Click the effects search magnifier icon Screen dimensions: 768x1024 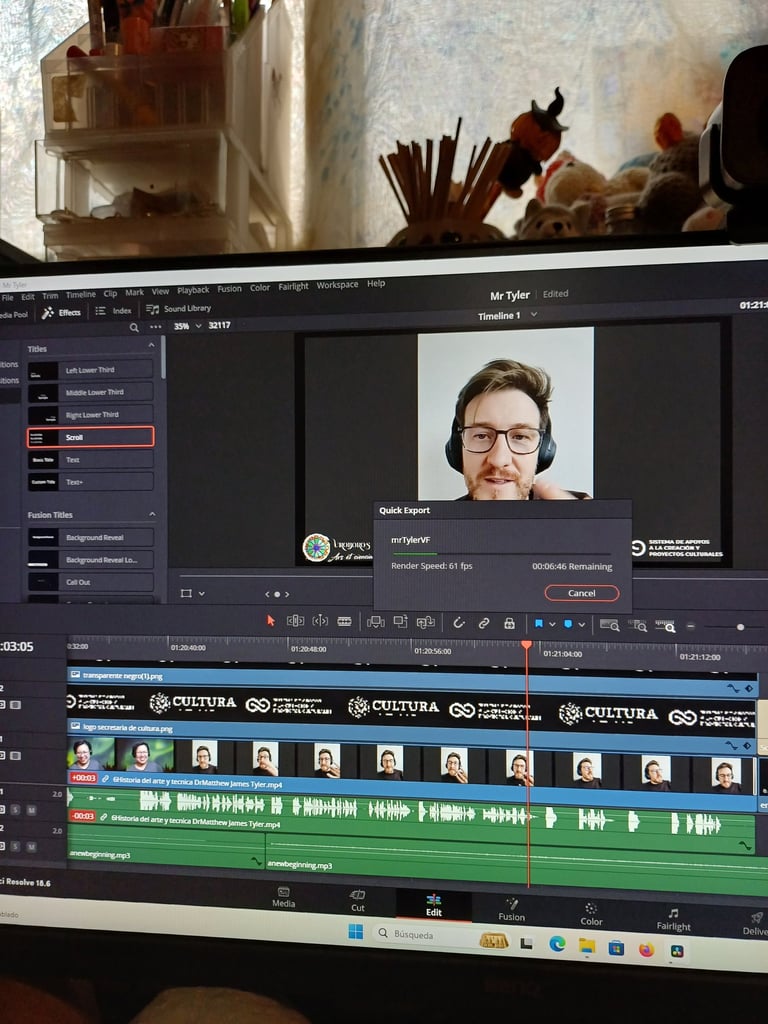click(134, 327)
